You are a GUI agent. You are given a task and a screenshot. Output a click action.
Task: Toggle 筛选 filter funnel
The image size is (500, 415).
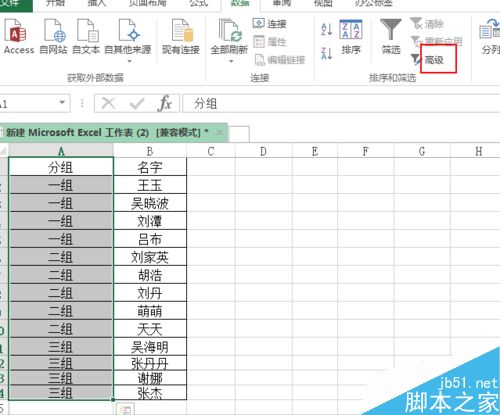(391, 37)
